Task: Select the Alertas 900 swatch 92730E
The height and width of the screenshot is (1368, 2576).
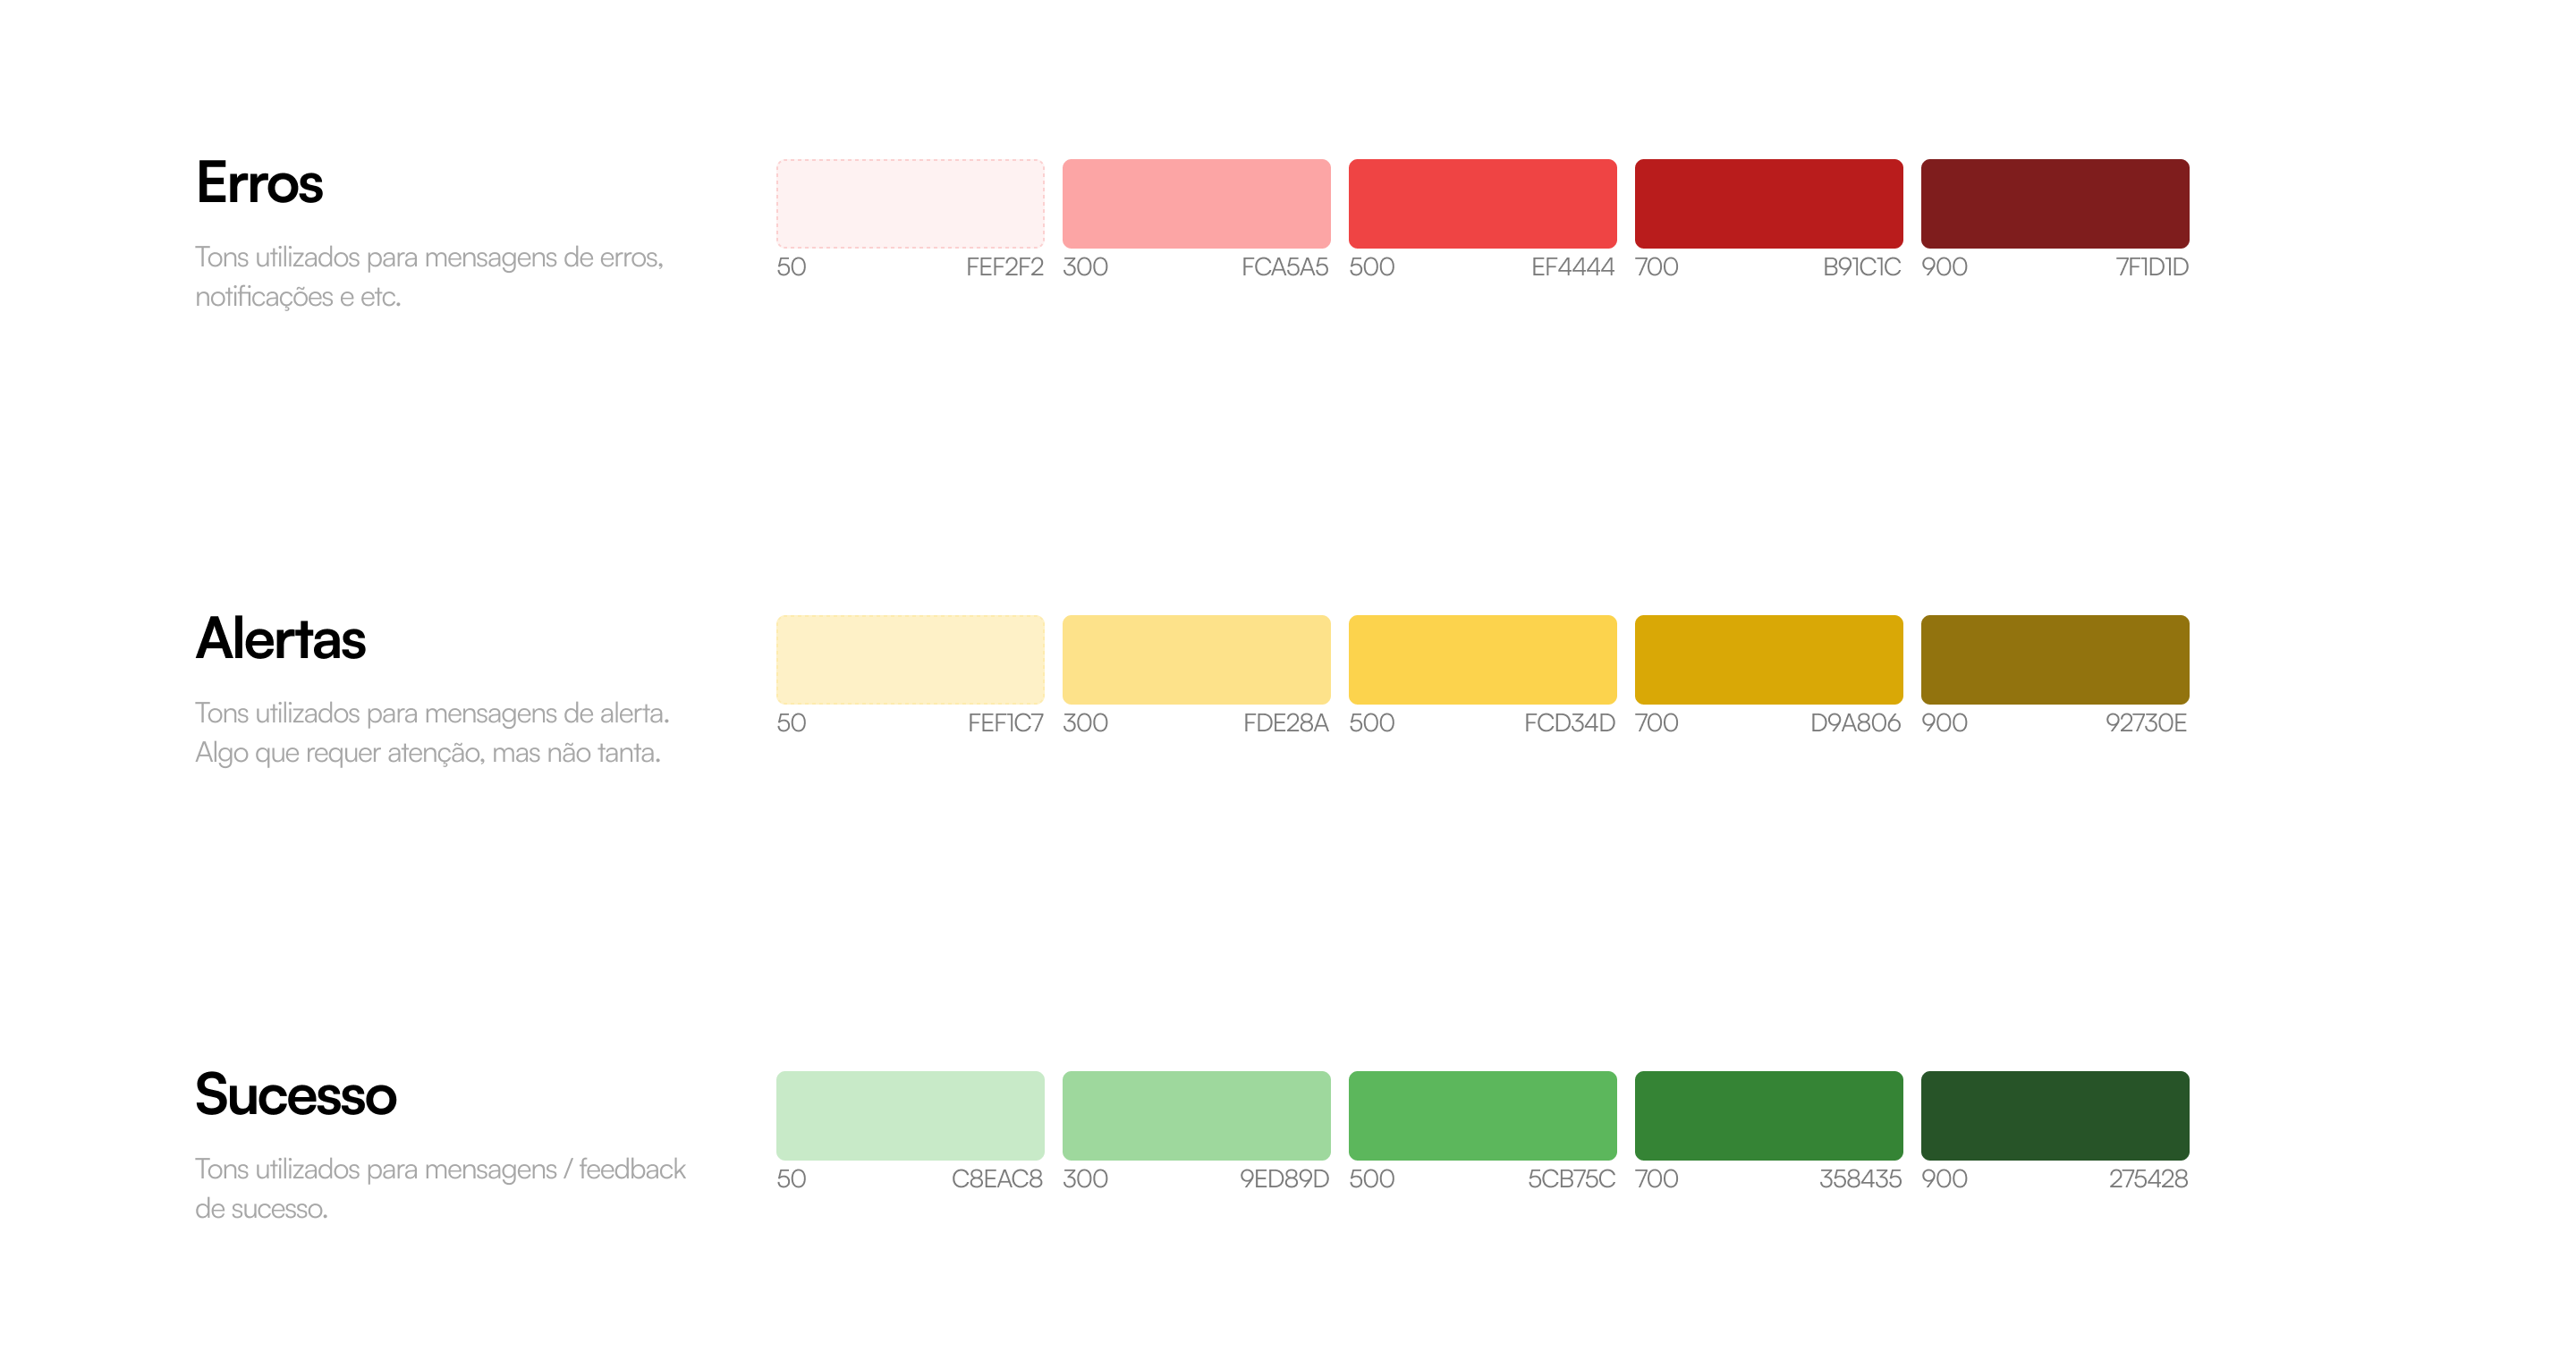Action: [2054, 659]
